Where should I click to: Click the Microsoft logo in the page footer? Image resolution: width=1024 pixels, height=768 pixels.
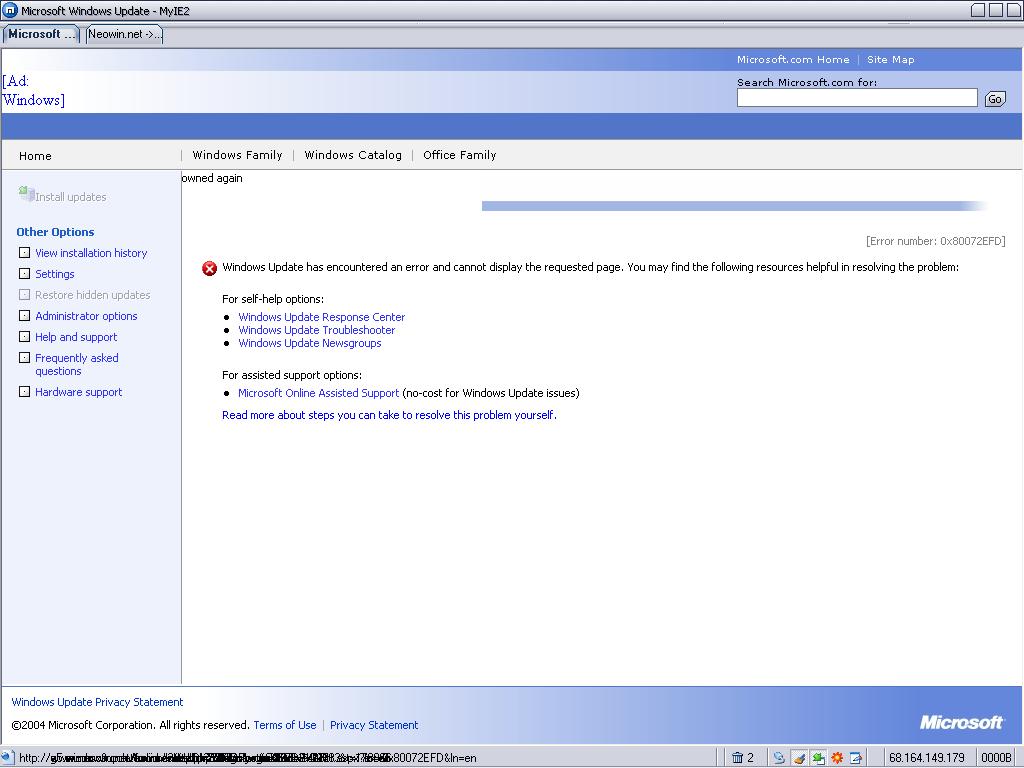click(x=961, y=721)
